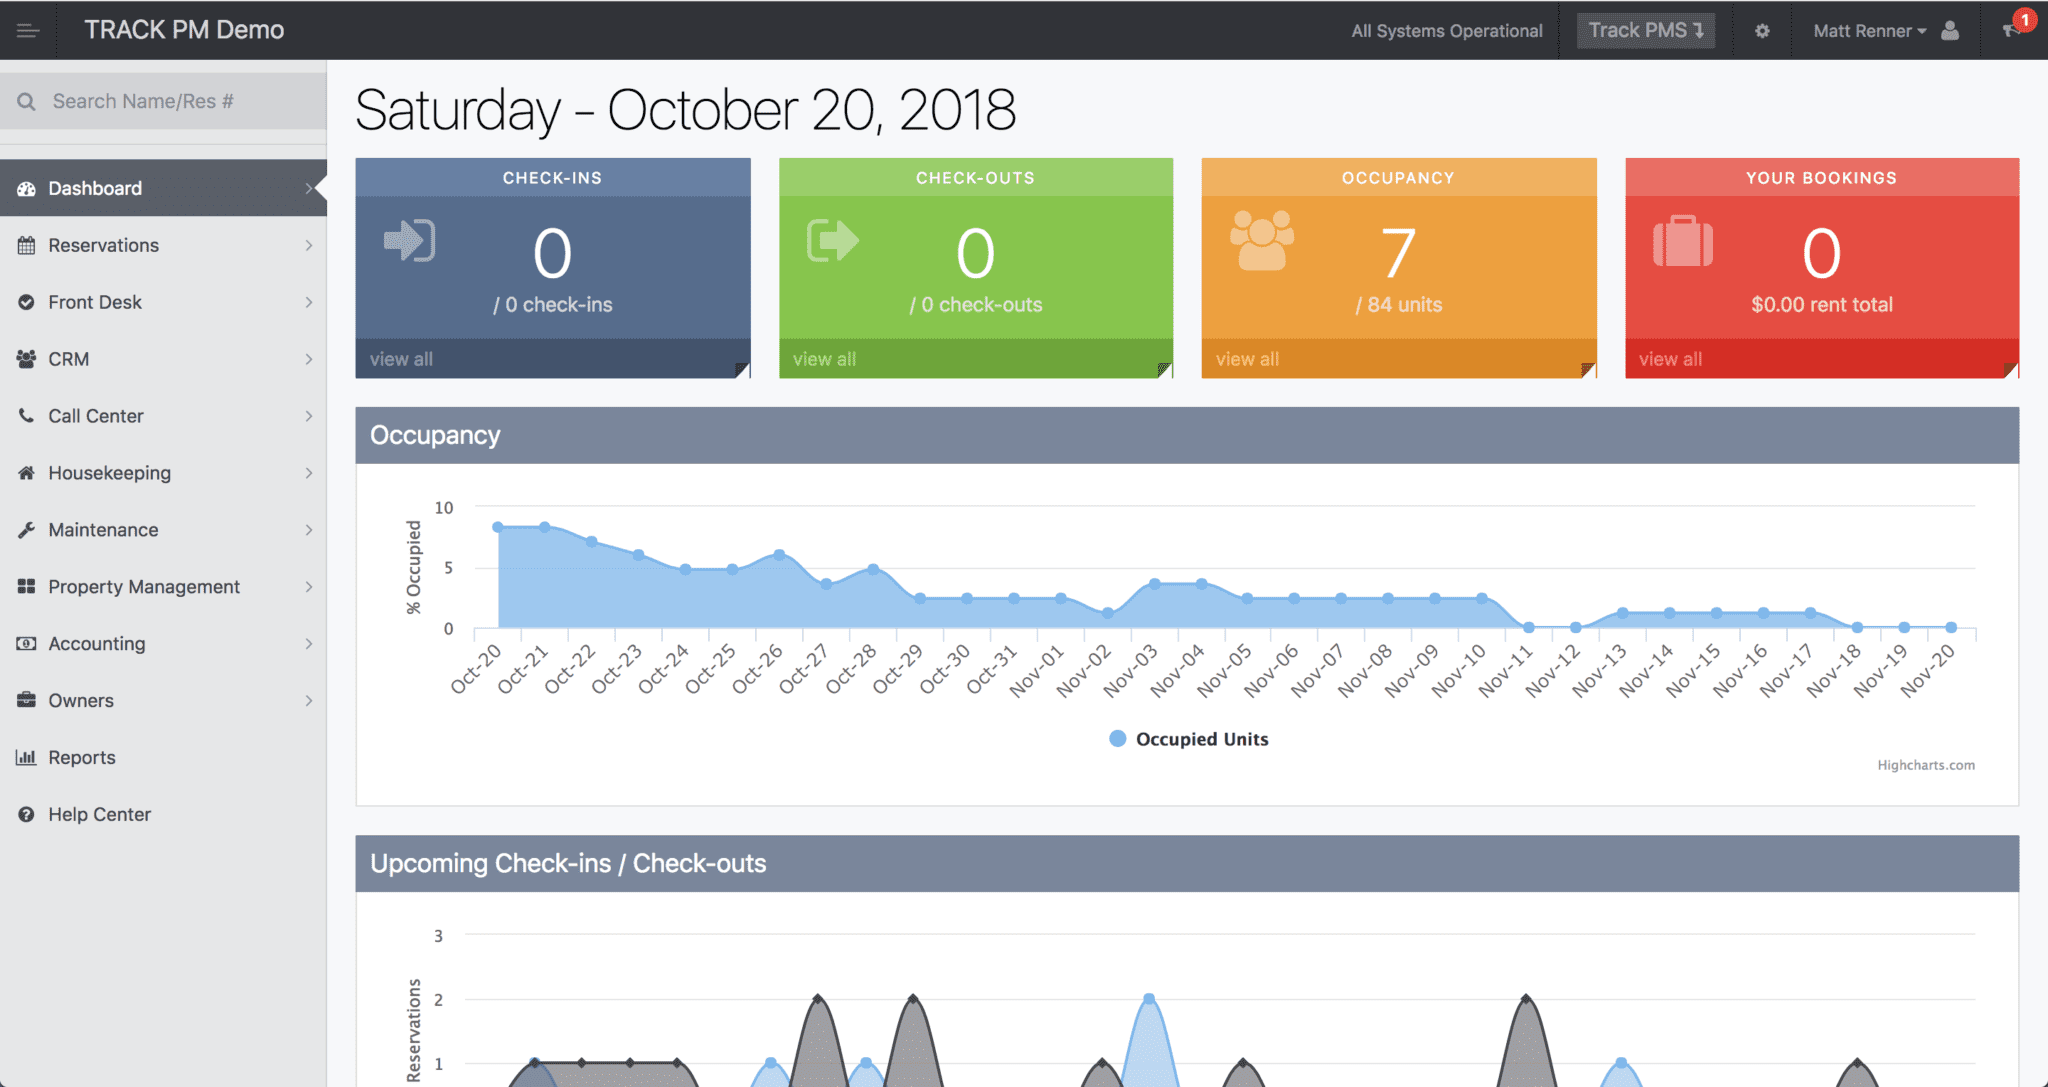
Task: Click the bookings suitcase icon
Action: coord(1683,241)
